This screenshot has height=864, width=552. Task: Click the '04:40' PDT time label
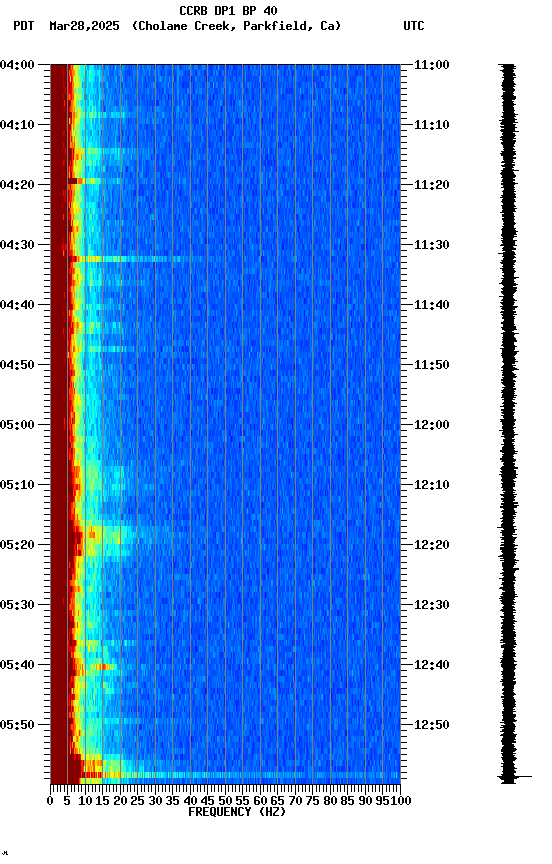(17, 305)
